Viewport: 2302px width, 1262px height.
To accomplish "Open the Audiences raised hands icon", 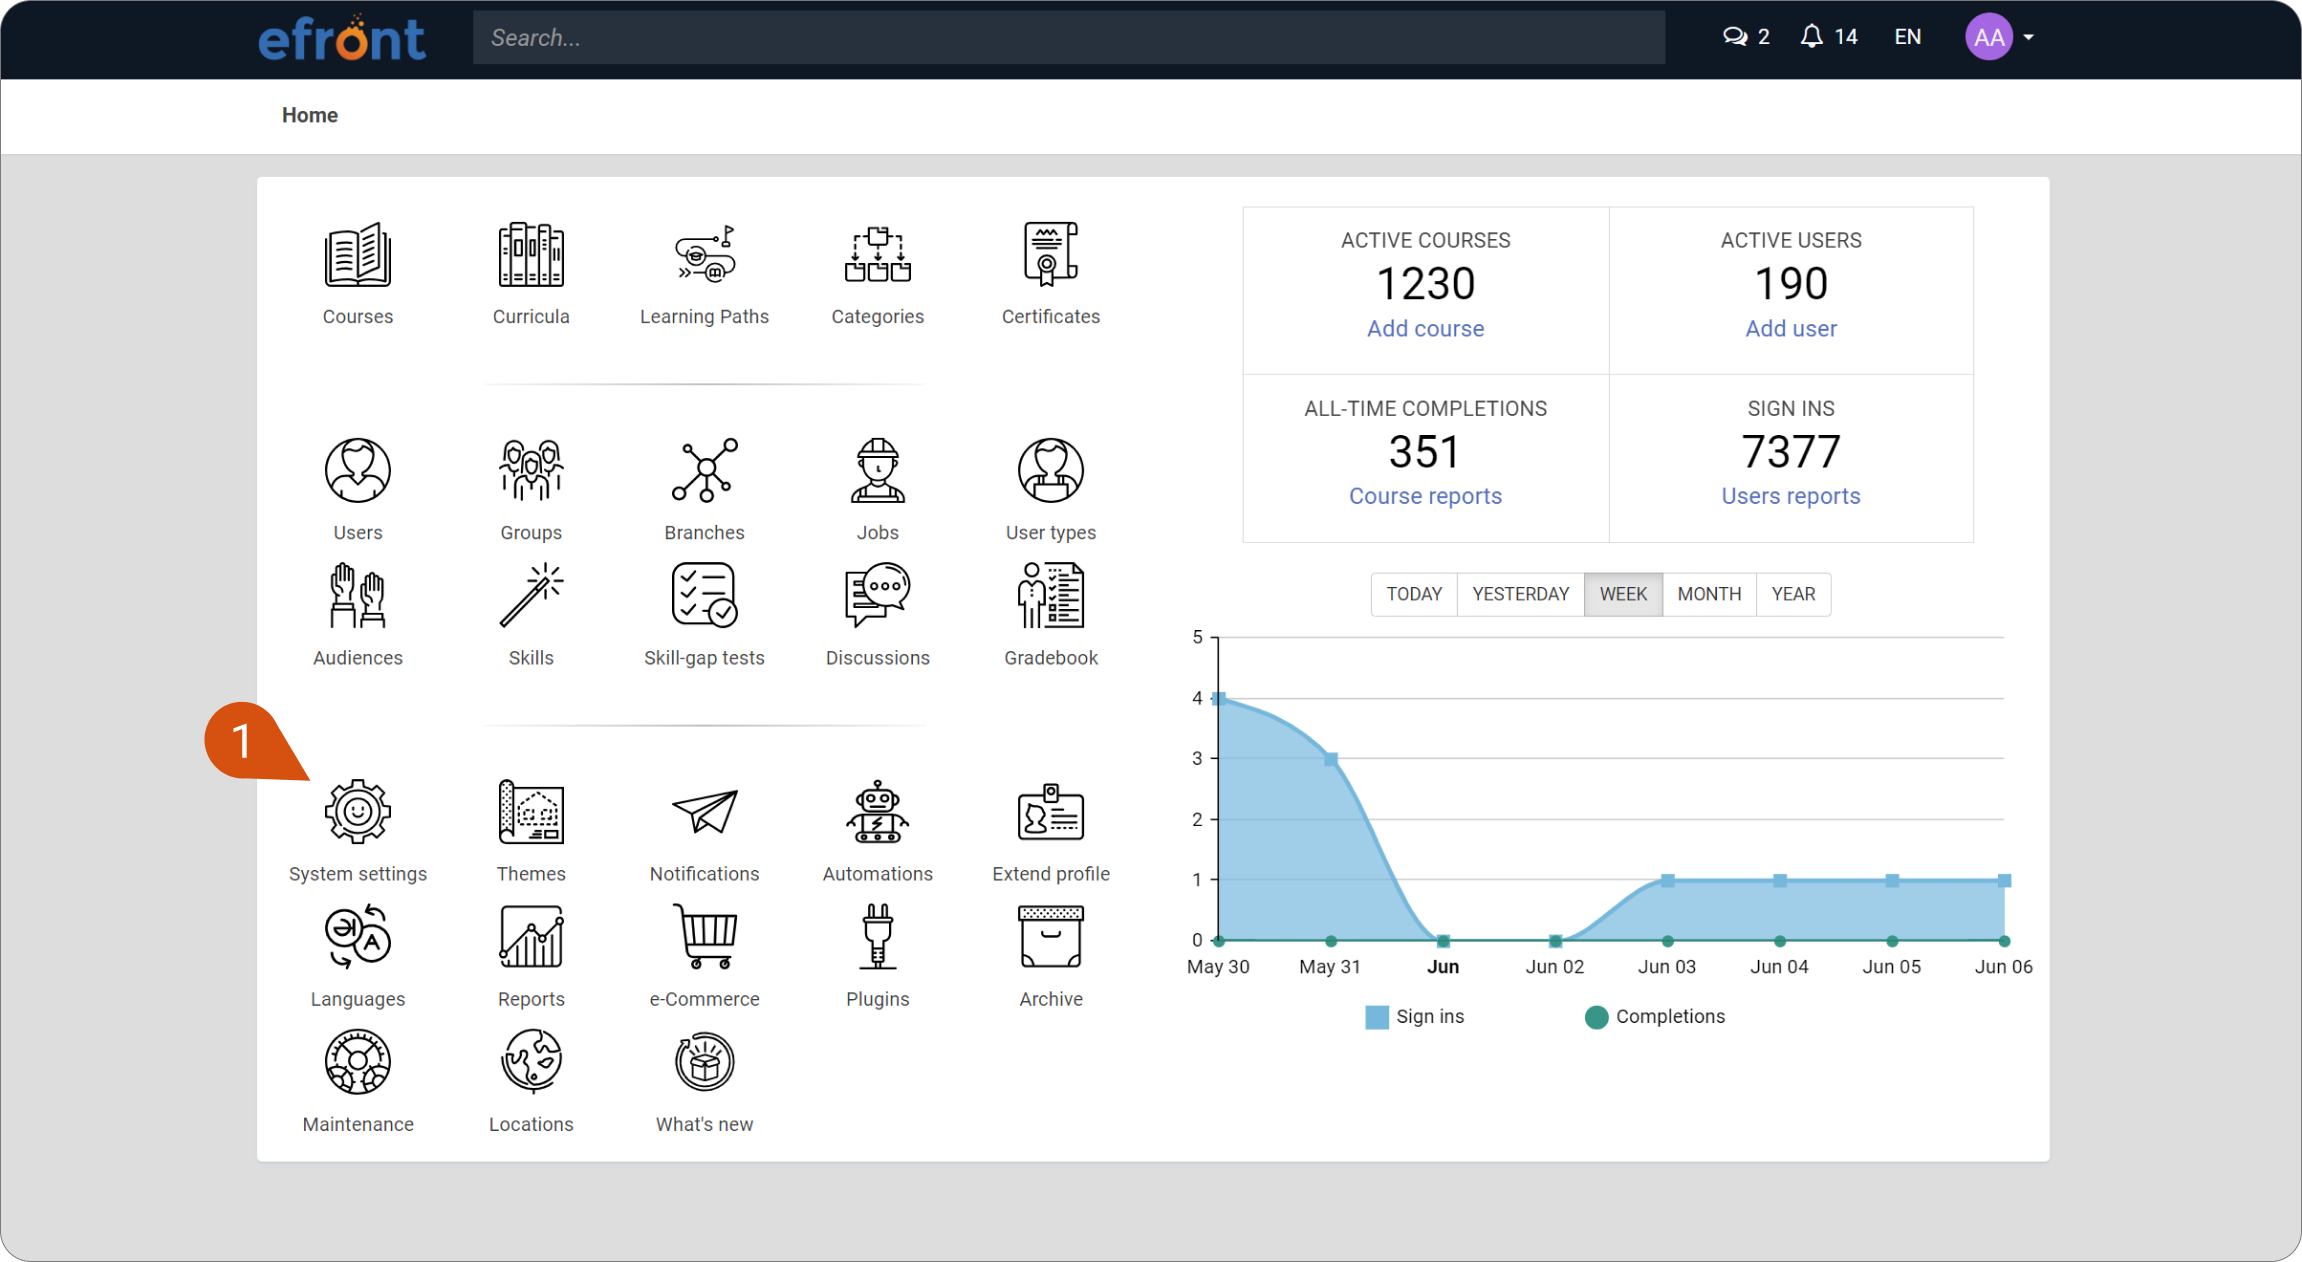I will click(358, 596).
